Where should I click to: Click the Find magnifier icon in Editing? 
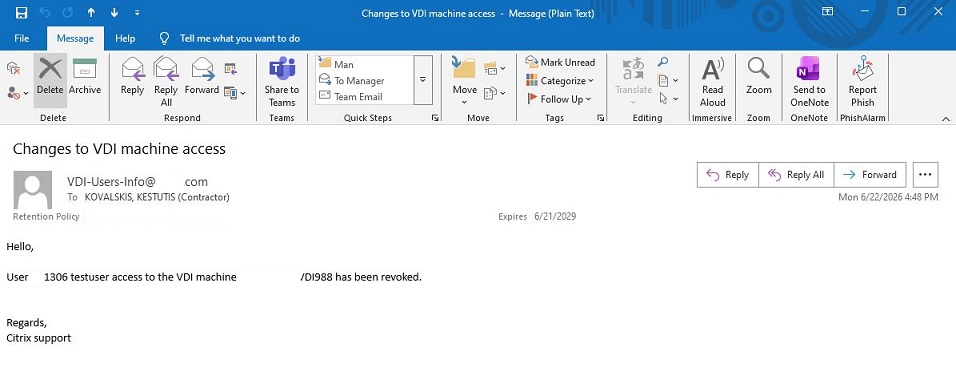pos(663,62)
